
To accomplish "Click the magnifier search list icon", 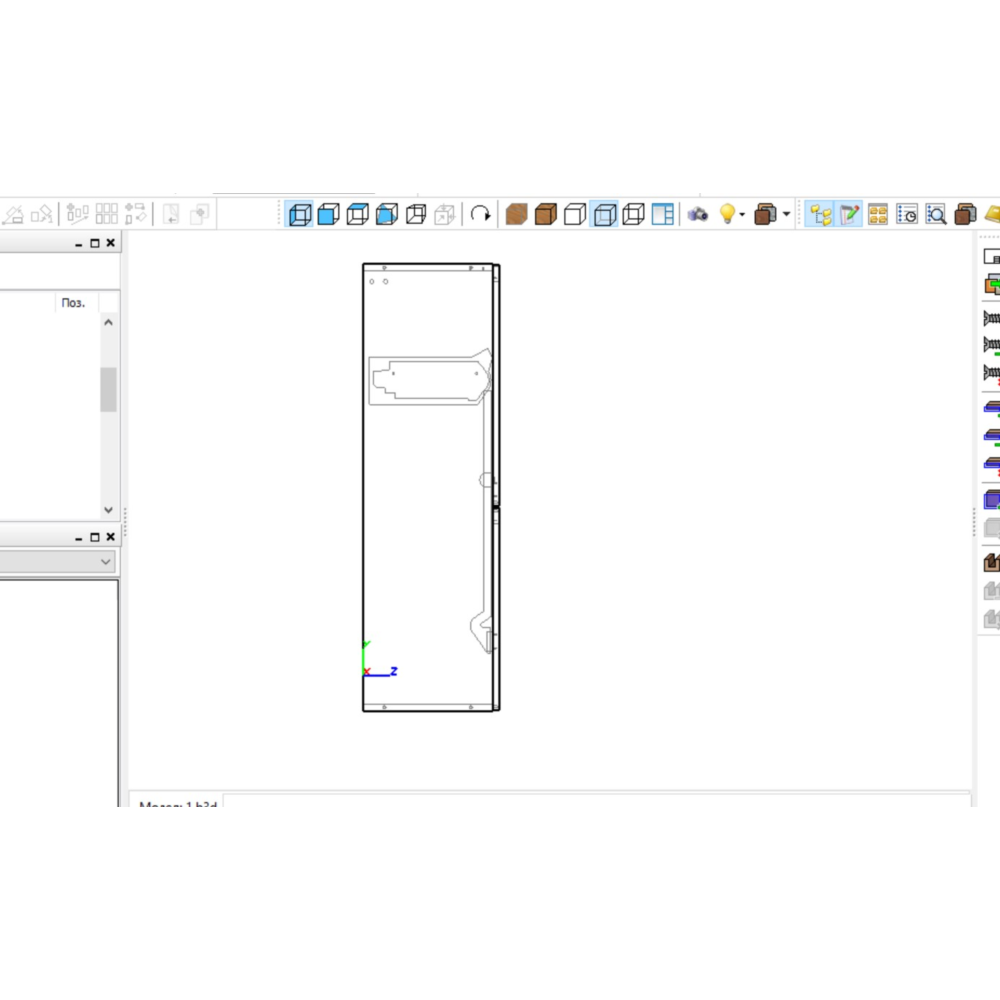I will click(936, 214).
